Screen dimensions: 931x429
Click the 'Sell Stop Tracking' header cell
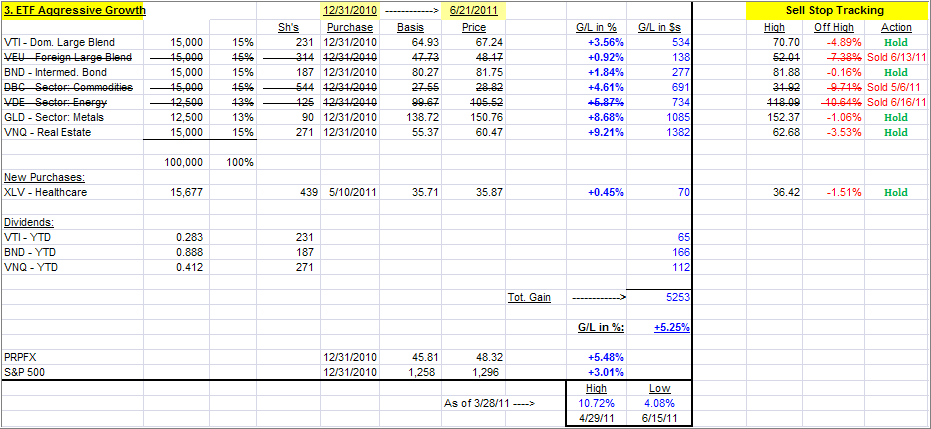(834, 11)
